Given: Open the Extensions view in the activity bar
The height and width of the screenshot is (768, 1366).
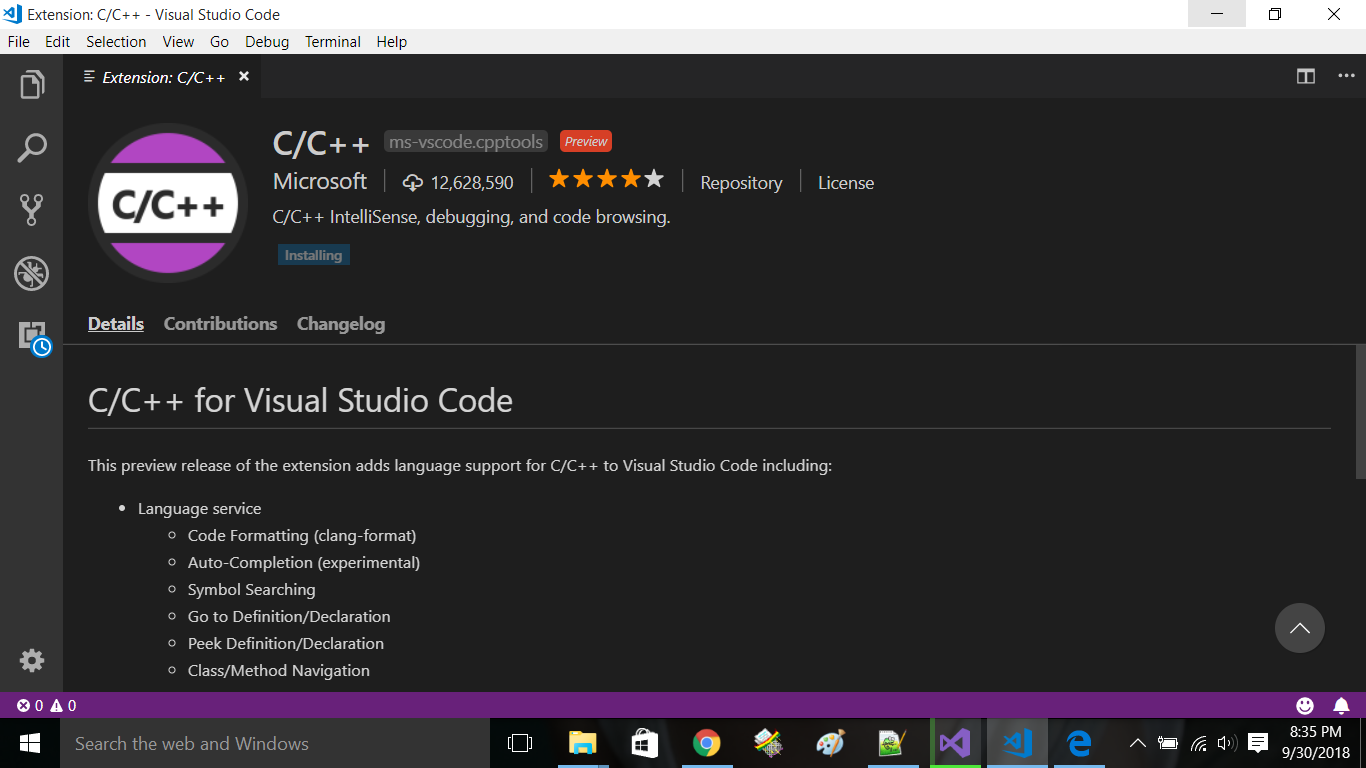Looking at the screenshot, I should tap(33, 336).
